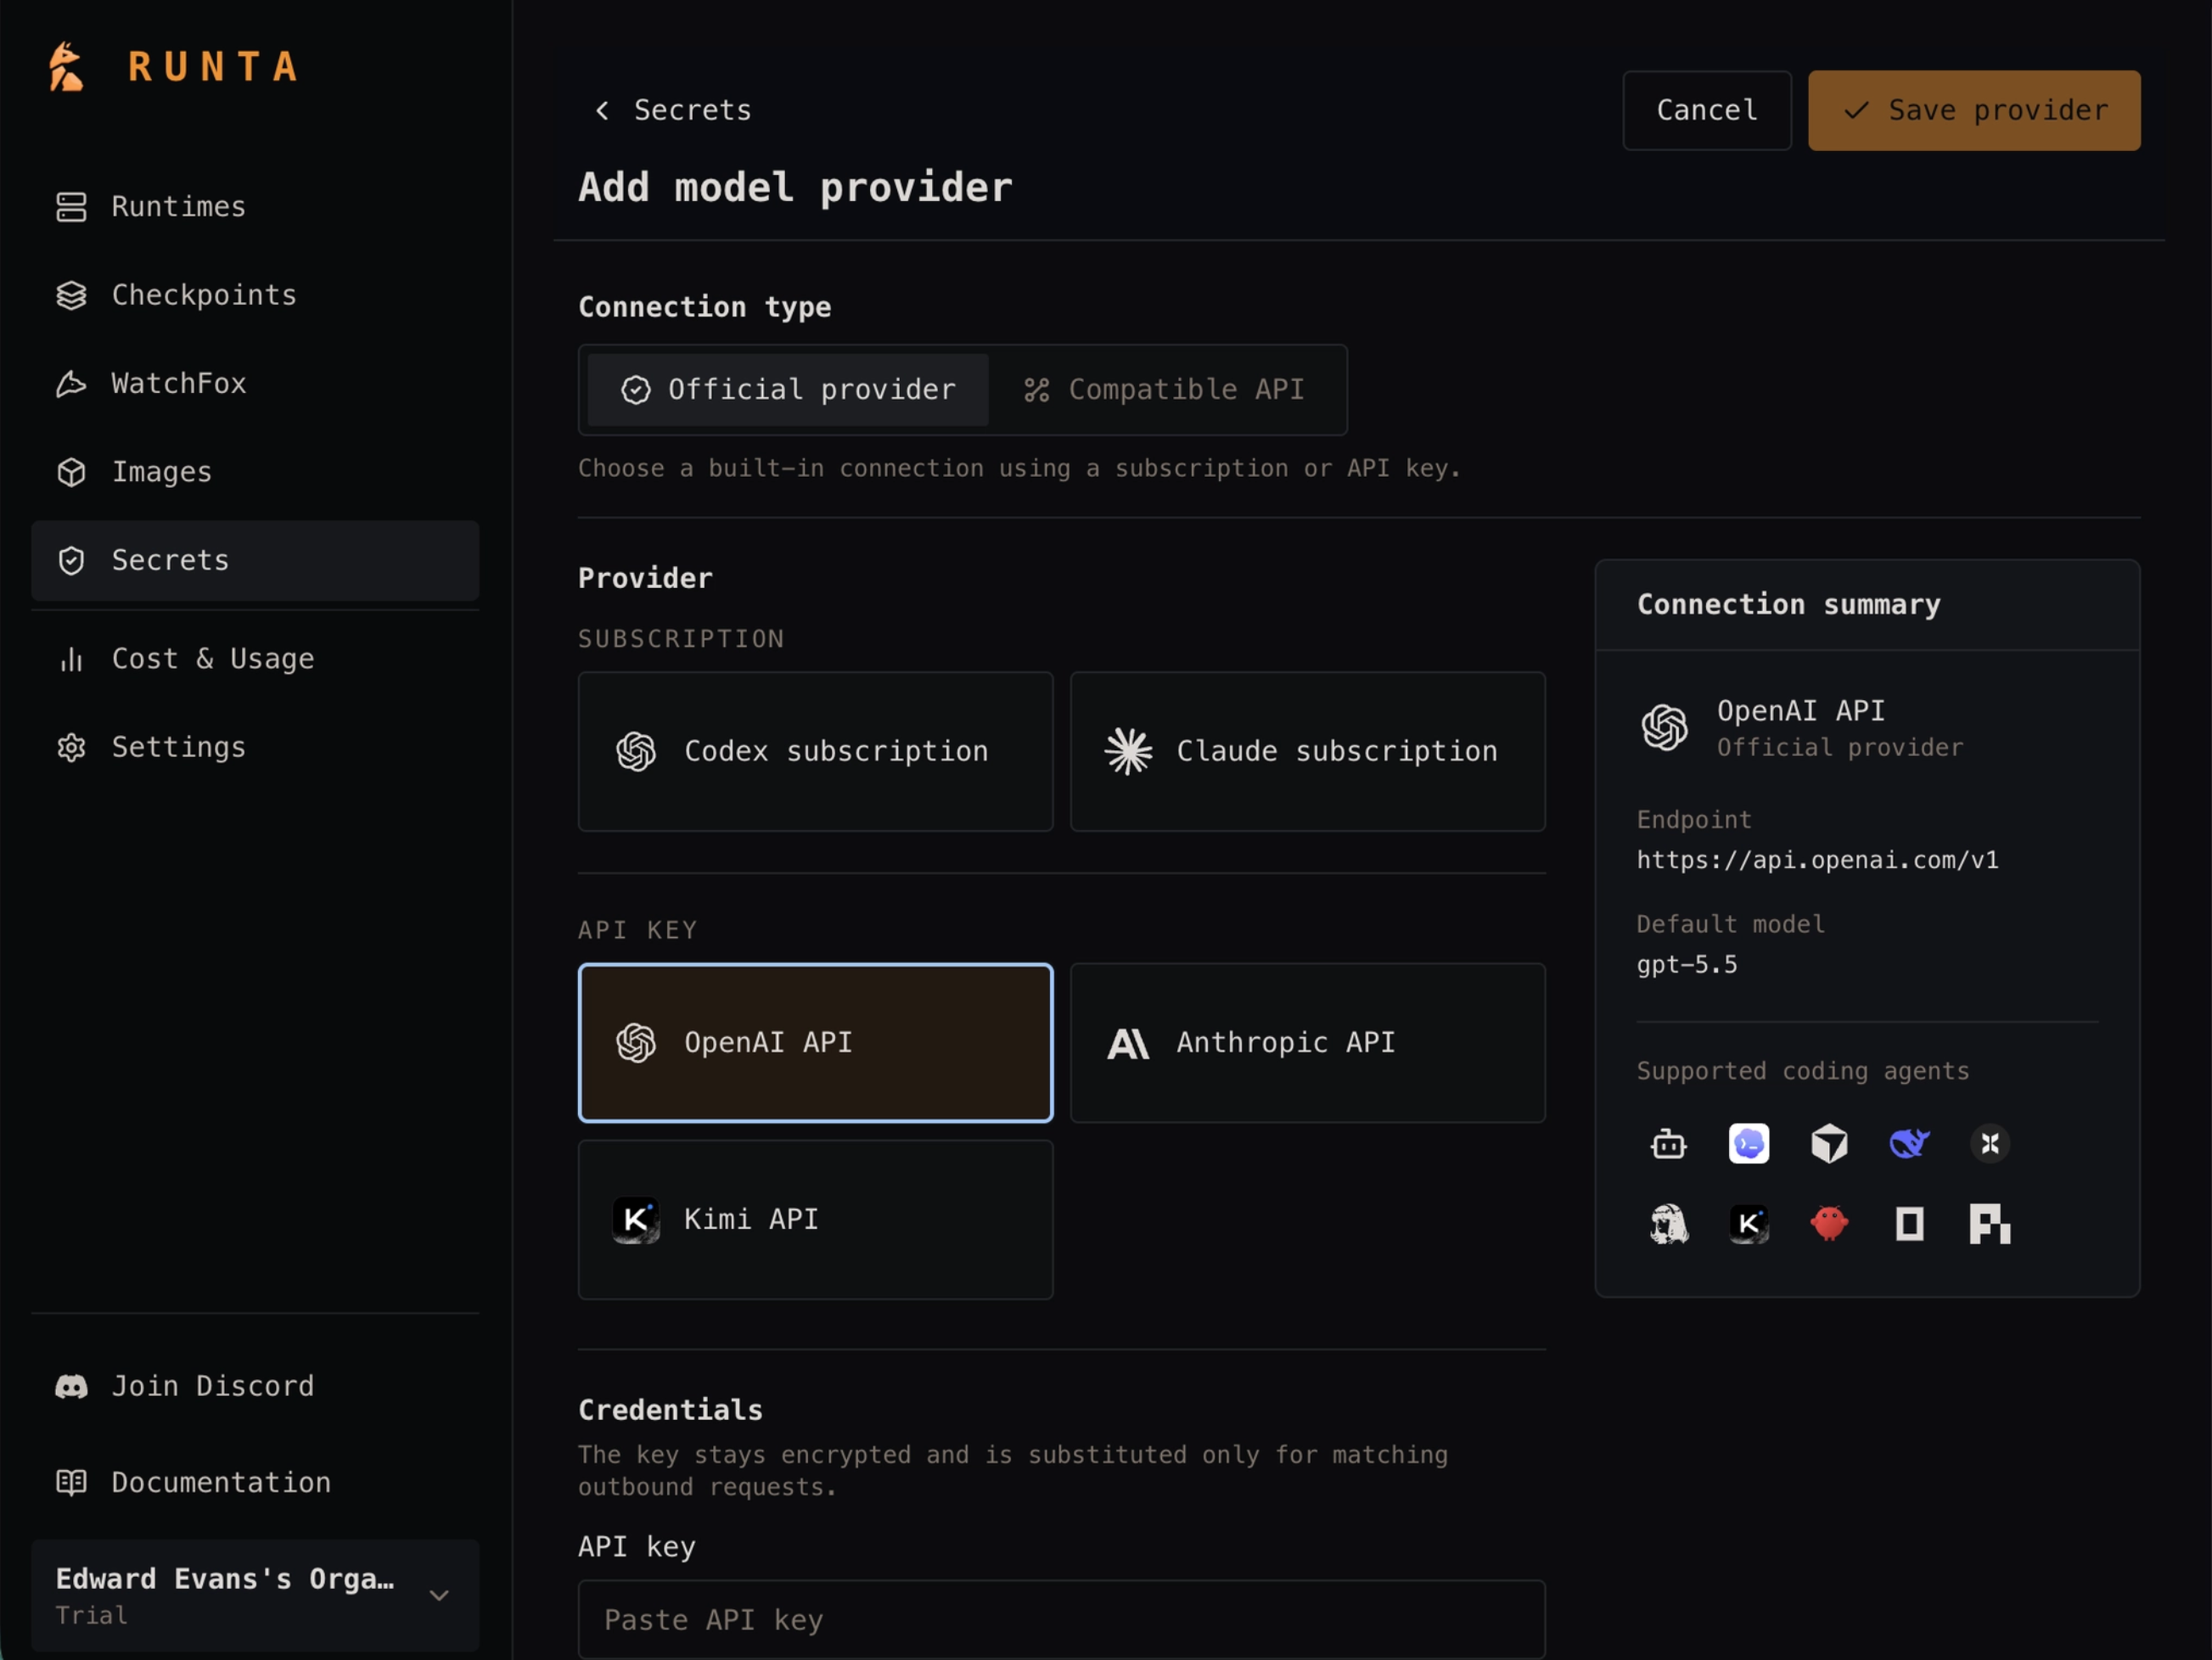The height and width of the screenshot is (1660, 2212).
Task: Click the Secrets shield icon
Action: click(71, 560)
